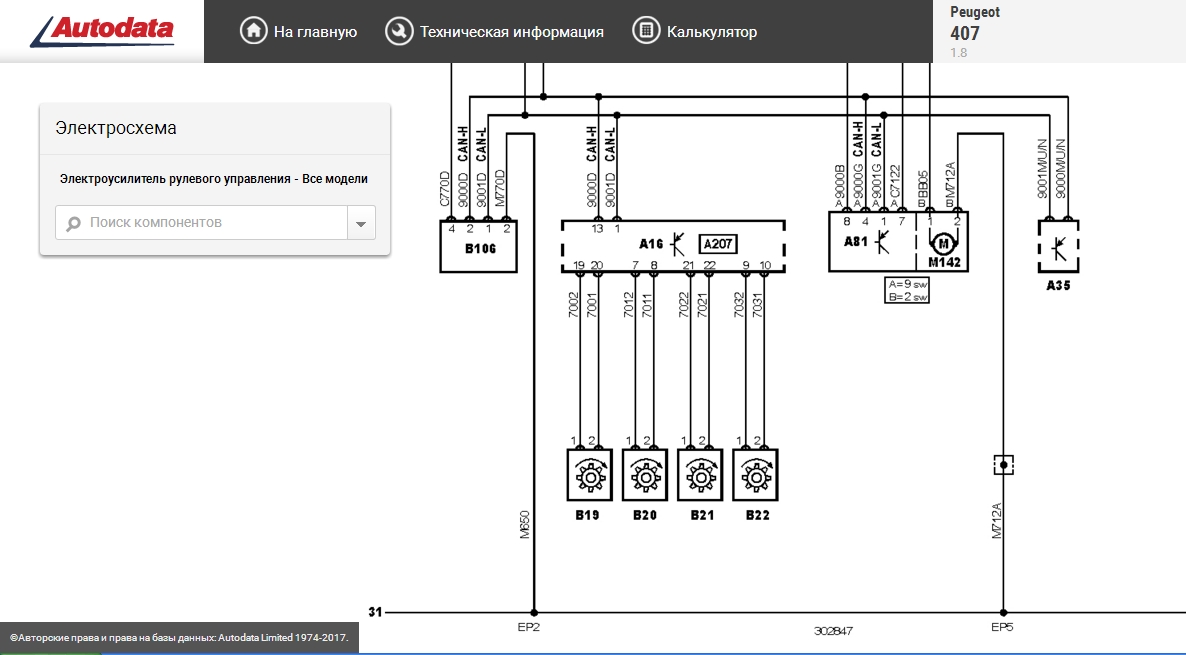Click the M142 motor symbol
Viewport: 1186px width, 655px height.
[942, 244]
